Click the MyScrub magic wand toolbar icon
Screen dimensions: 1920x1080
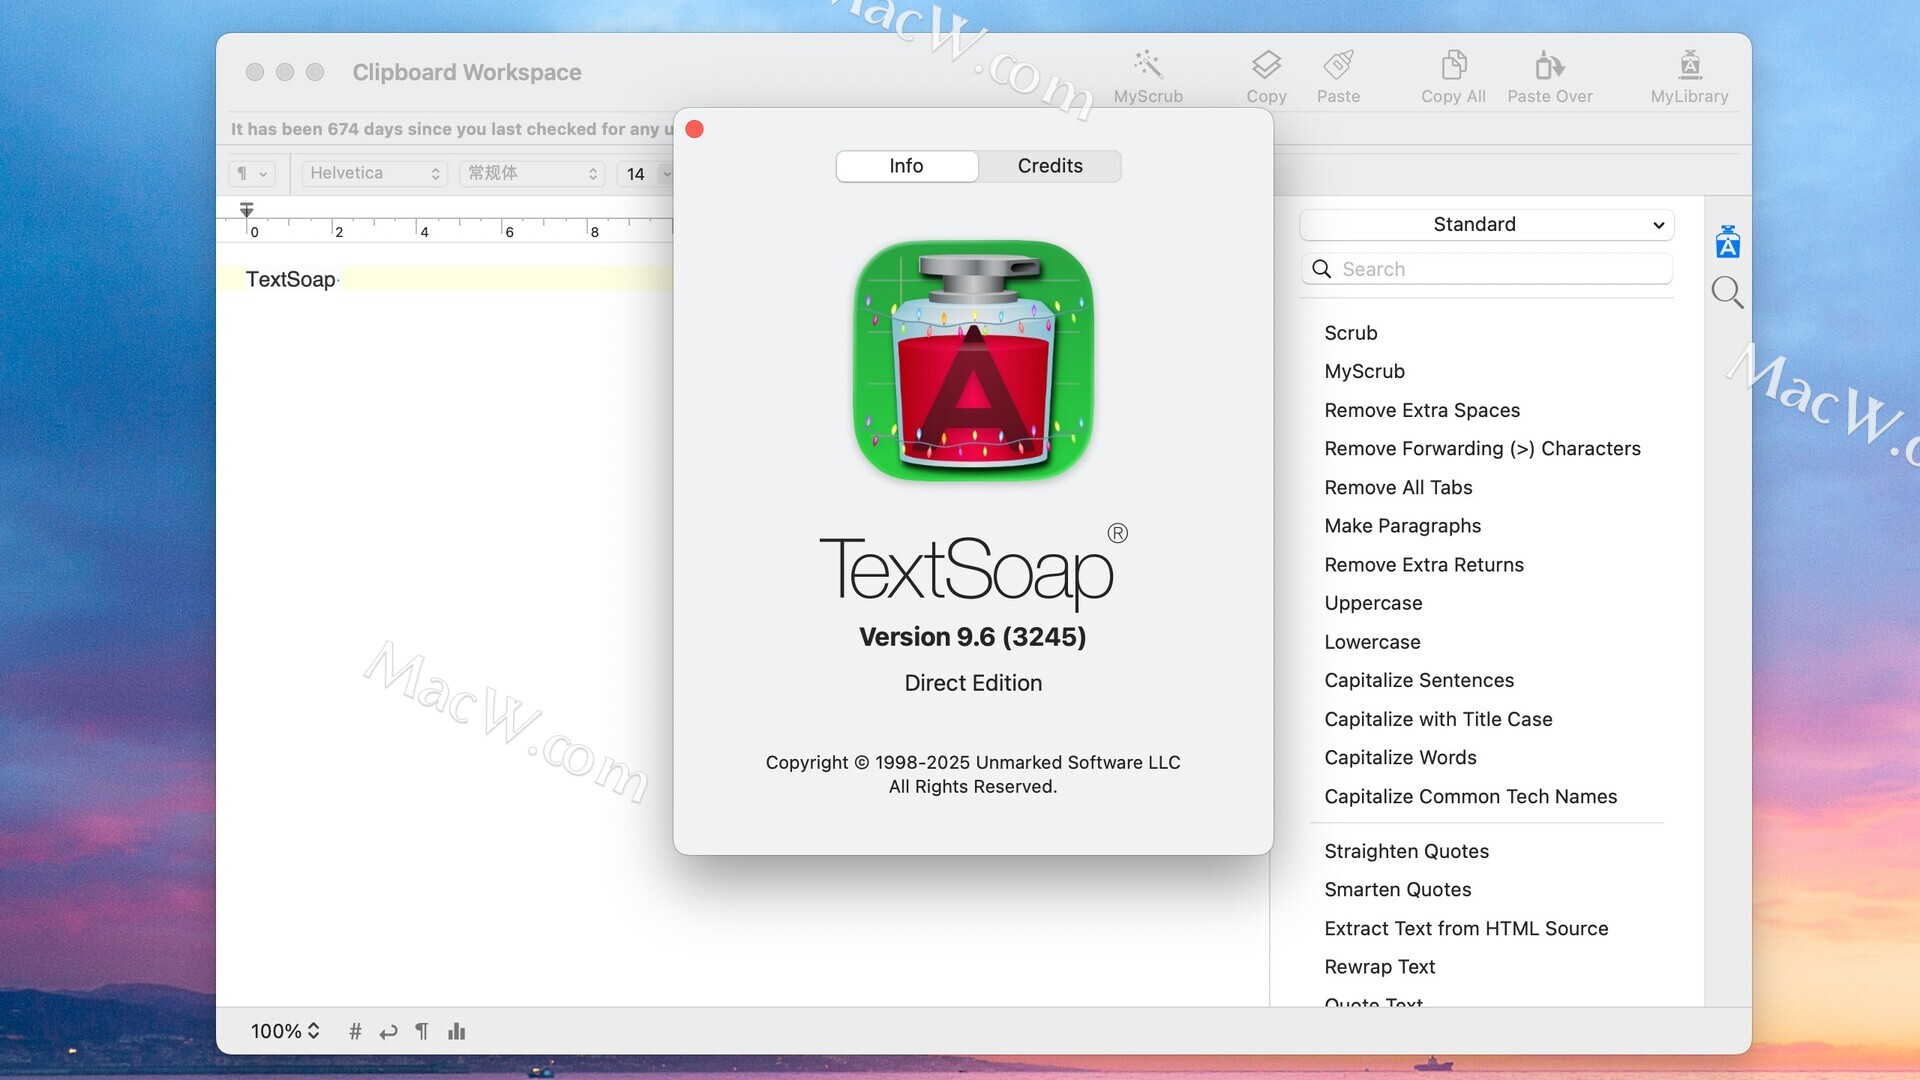(x=1148, y=66)
